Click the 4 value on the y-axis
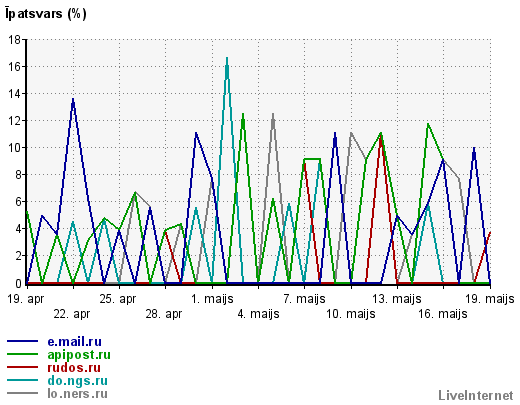Screen dimensions: 520x405 click(x=18, y=229)
